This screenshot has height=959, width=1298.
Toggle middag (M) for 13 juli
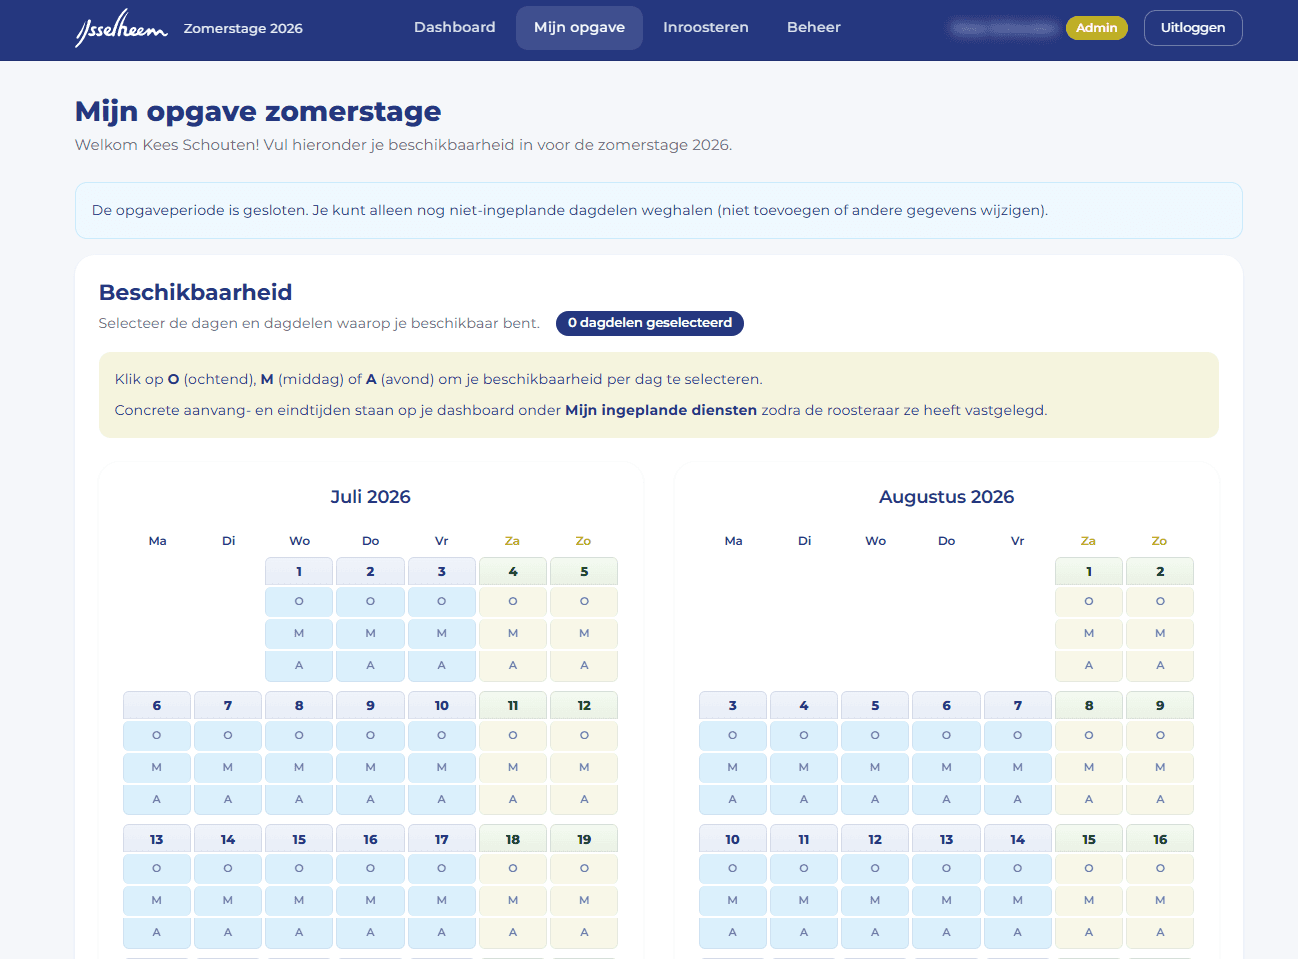coord(157,900)
